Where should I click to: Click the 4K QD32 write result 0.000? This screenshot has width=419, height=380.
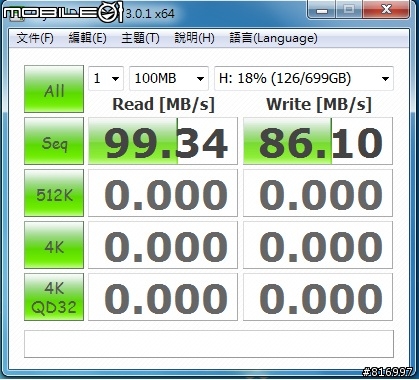(318, 297)
